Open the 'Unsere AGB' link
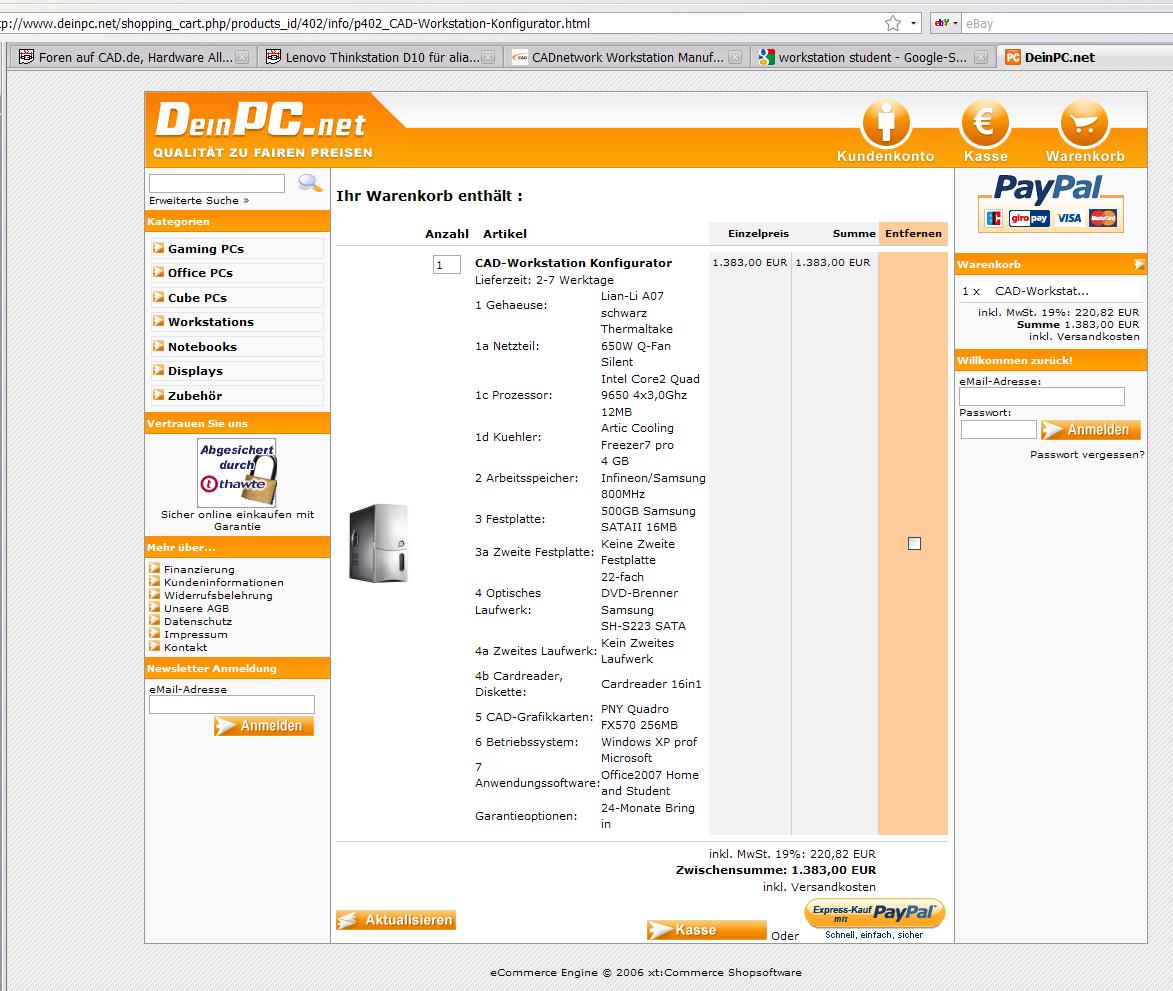Screen dimensions: 1173x991 (x=196, y=609)
